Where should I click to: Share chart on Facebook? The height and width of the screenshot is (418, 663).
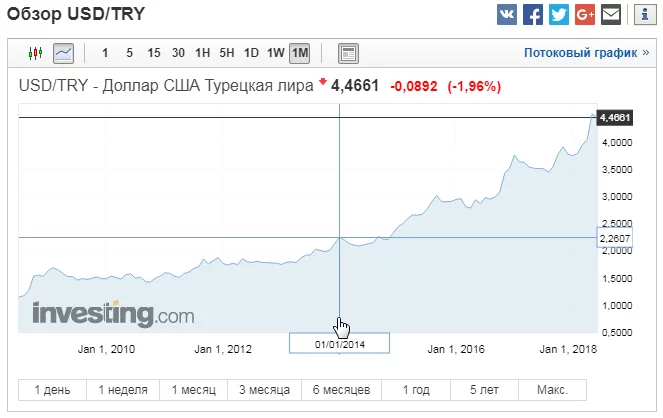pos(533,15)
